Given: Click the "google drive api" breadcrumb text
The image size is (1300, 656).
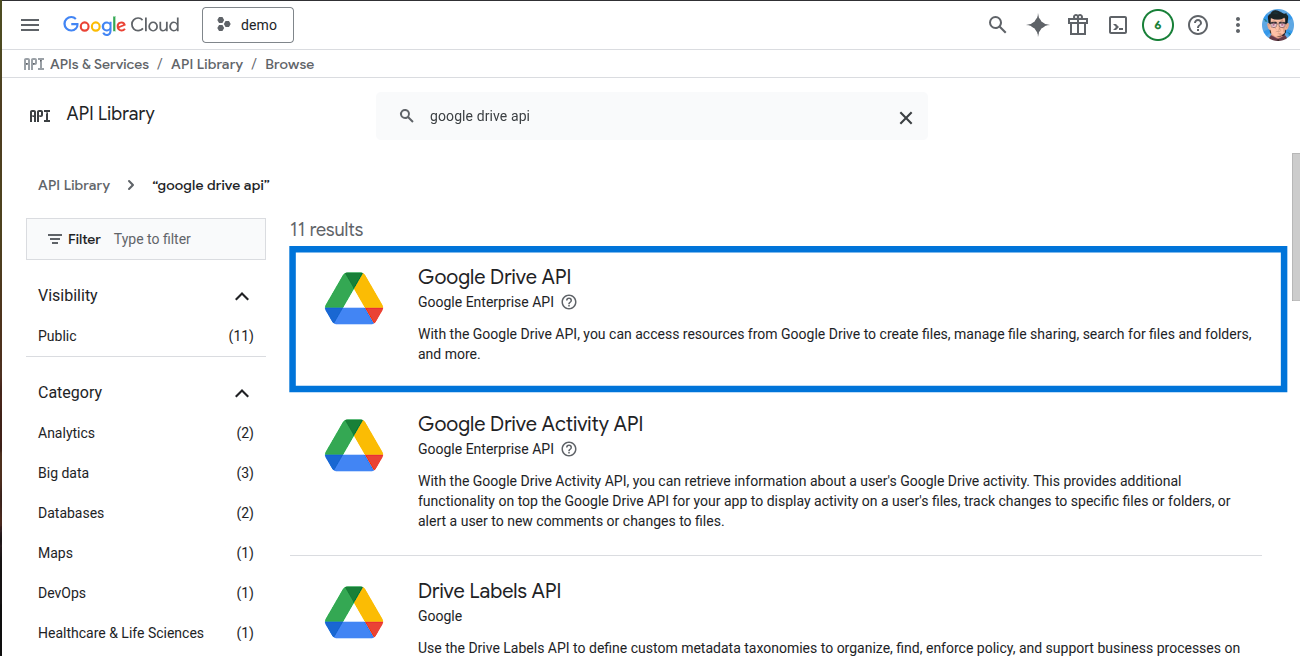Looking at the screenshot, I should click(211, 185).
